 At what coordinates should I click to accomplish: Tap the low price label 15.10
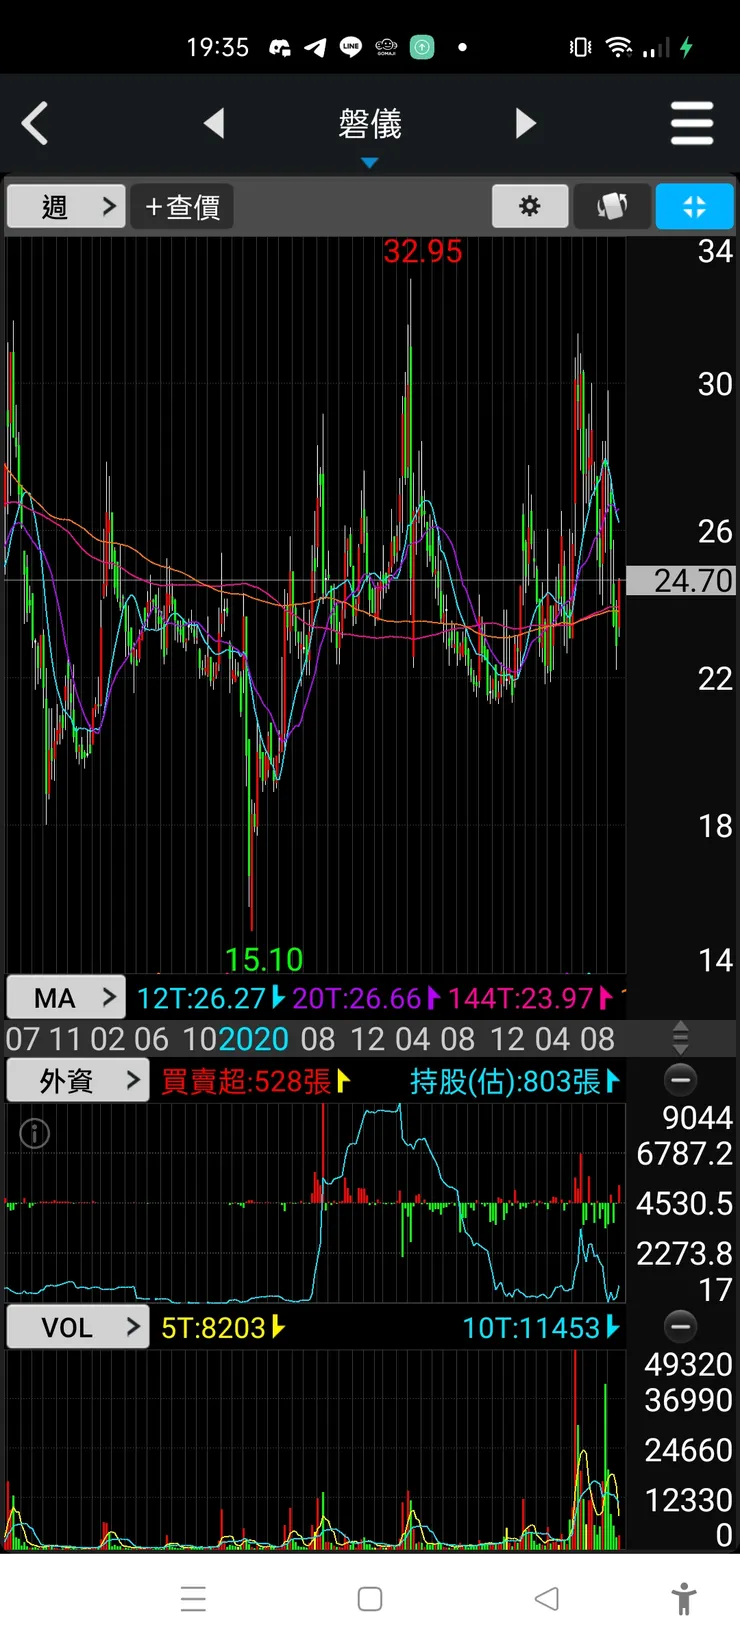pyautogui.click(x=264, y=960)
